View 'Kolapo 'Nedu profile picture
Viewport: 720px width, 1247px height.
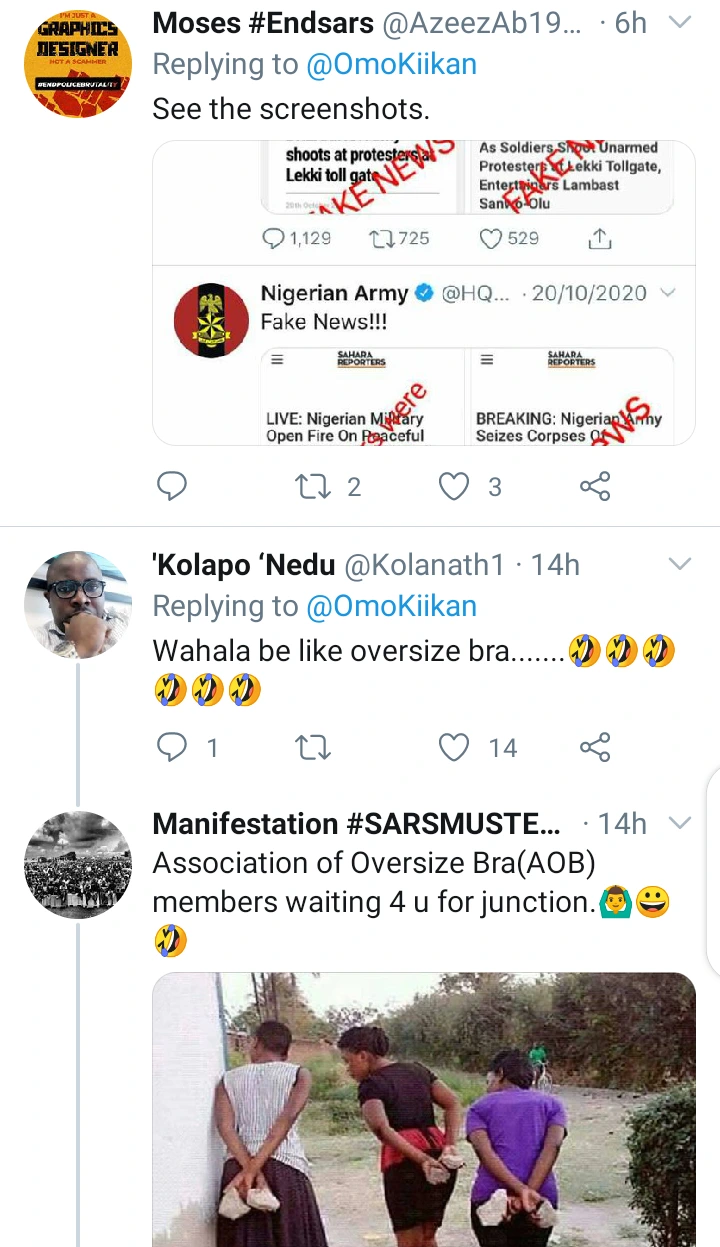click(77, 604)
